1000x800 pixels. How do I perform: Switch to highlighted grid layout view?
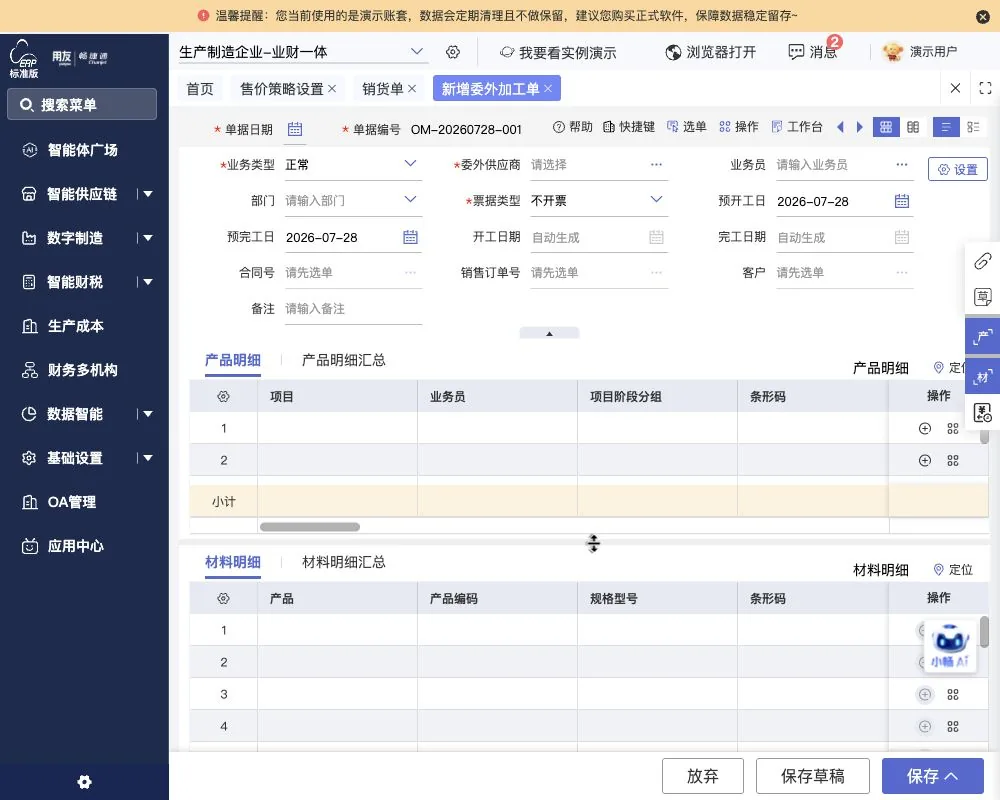(886, 127)
